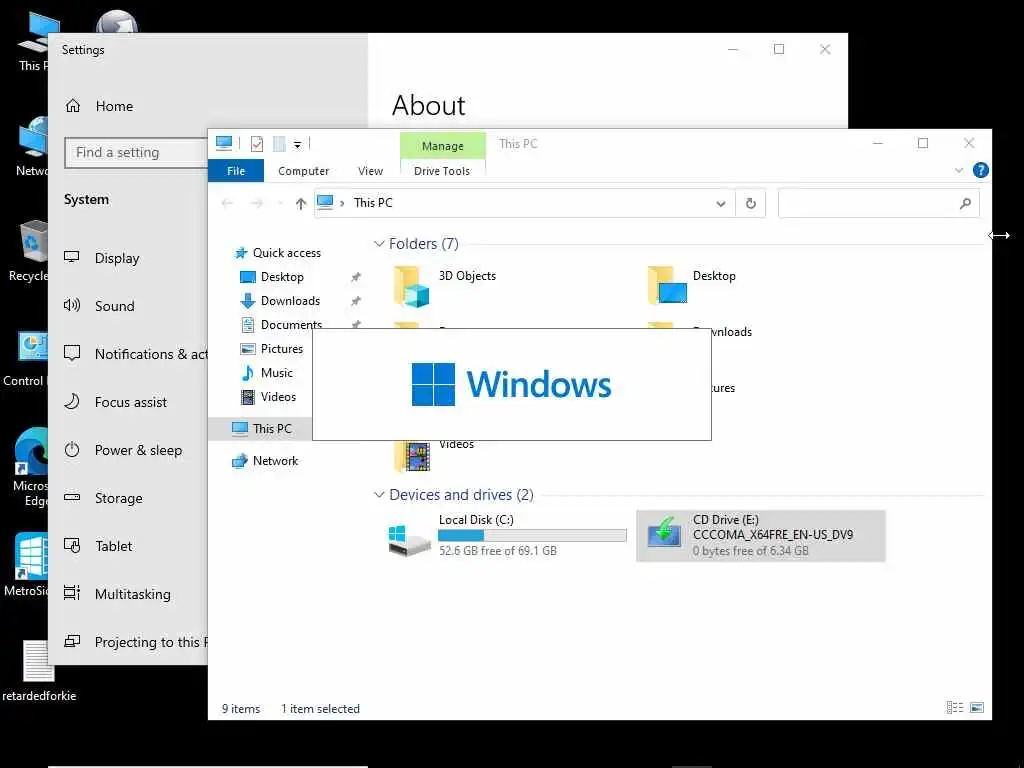The width and height of the screenshot is (1024, 768).
Task: Go up one level with Up arrow
Action: tap(300, 204)
